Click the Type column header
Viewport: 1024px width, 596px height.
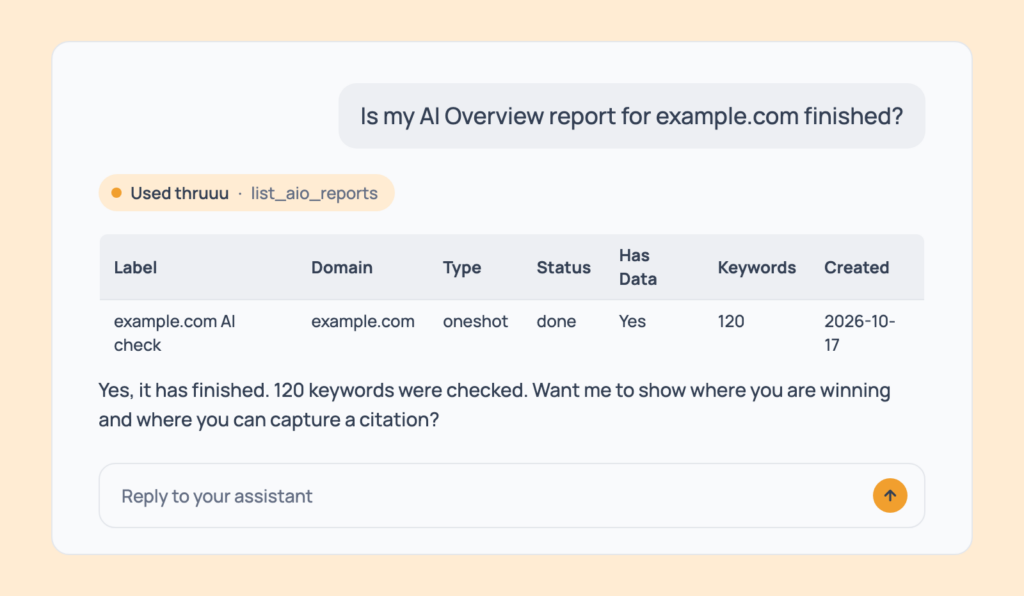[462, 268]
